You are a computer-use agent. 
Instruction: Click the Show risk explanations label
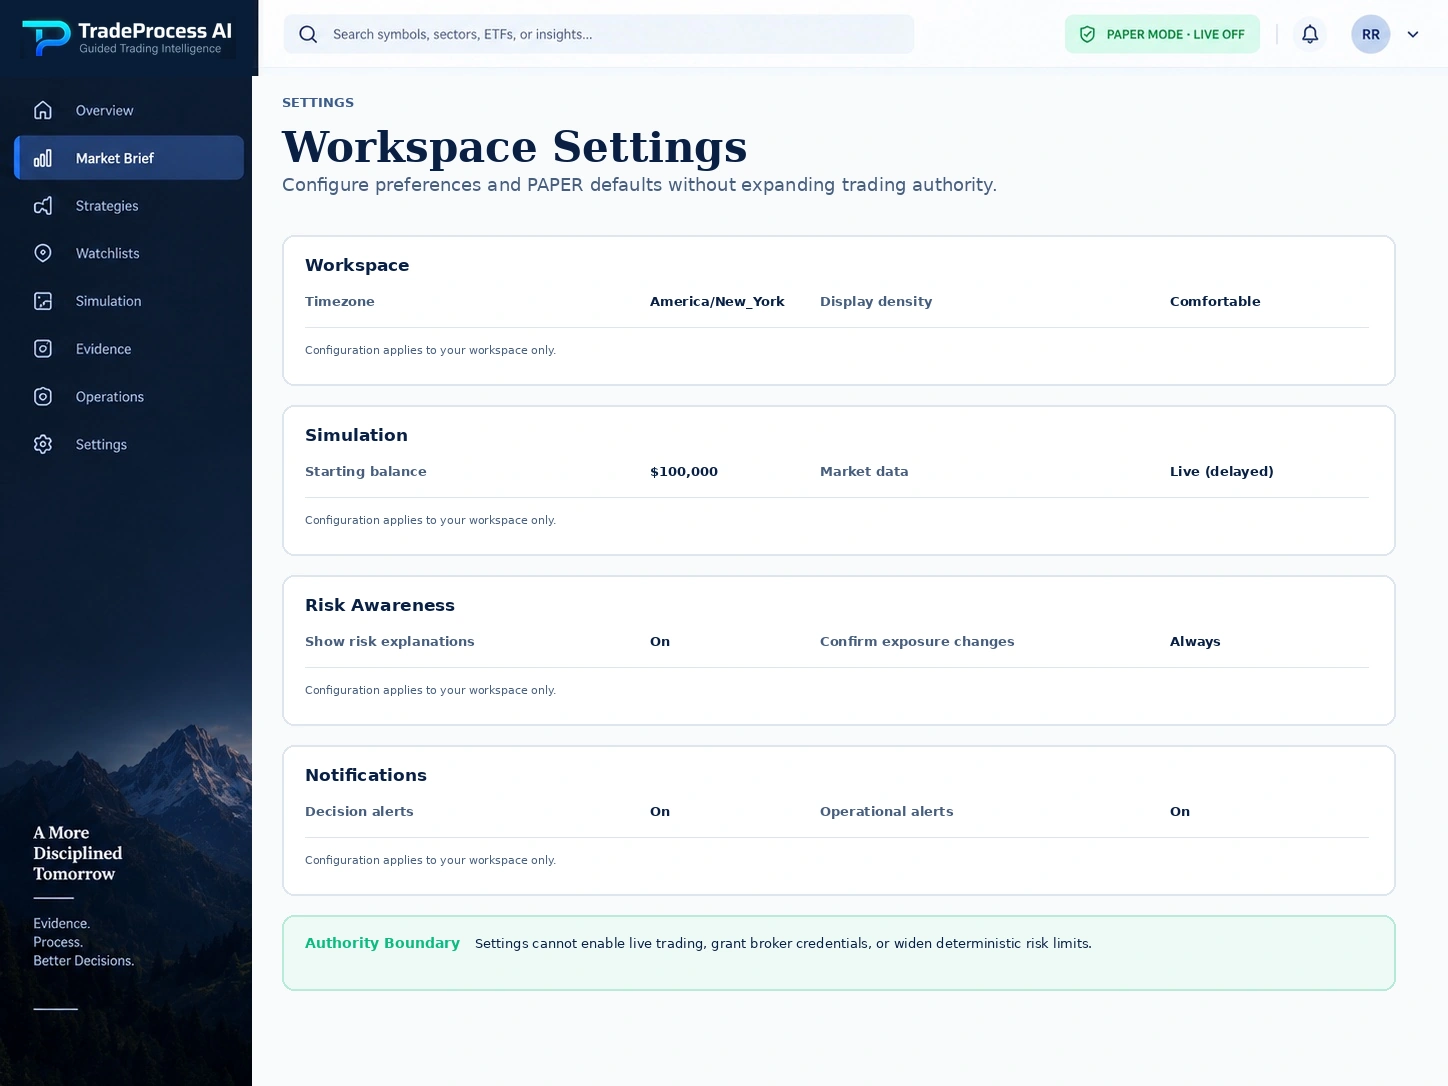(390, 641)
